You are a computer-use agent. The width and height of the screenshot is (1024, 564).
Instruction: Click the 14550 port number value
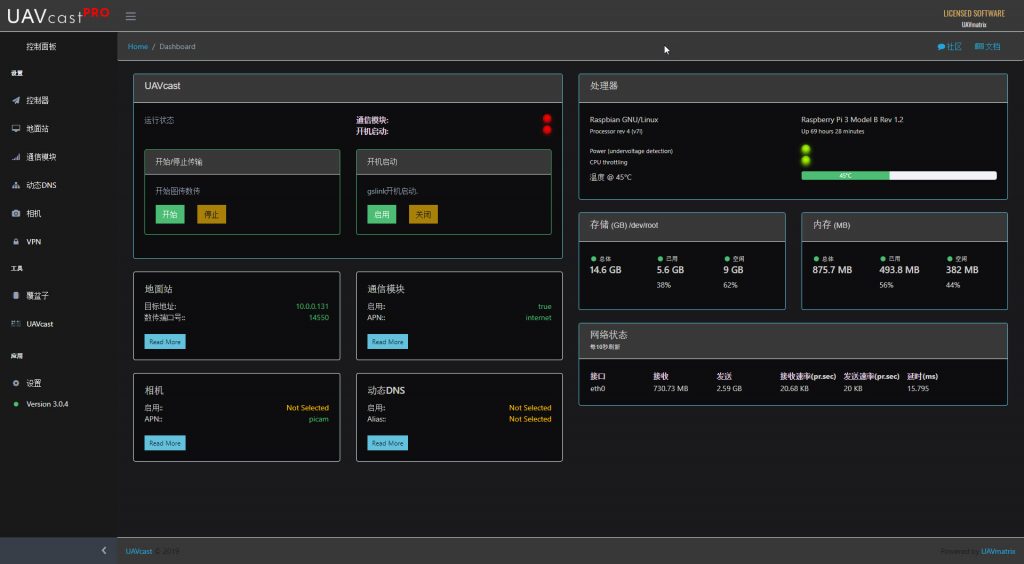(319, 318)
